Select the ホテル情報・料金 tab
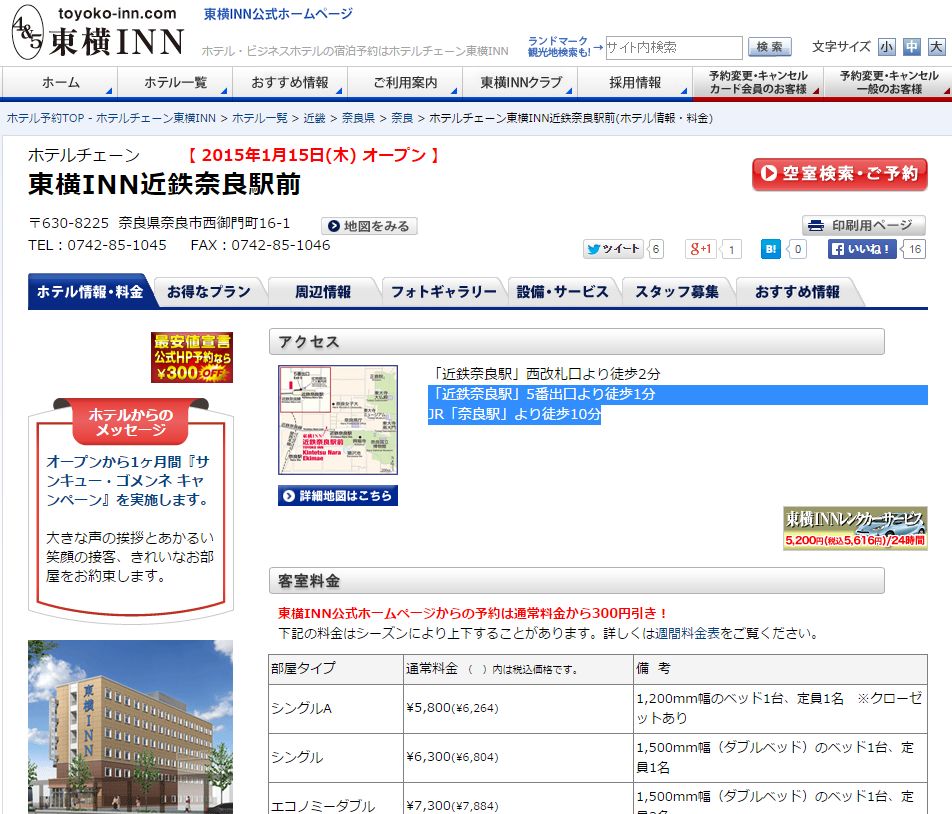 click(90, 292)
